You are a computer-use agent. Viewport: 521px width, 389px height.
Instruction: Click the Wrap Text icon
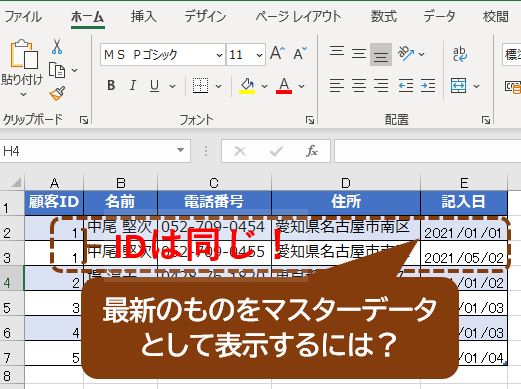pyautogui.click(x=460, y=54)
